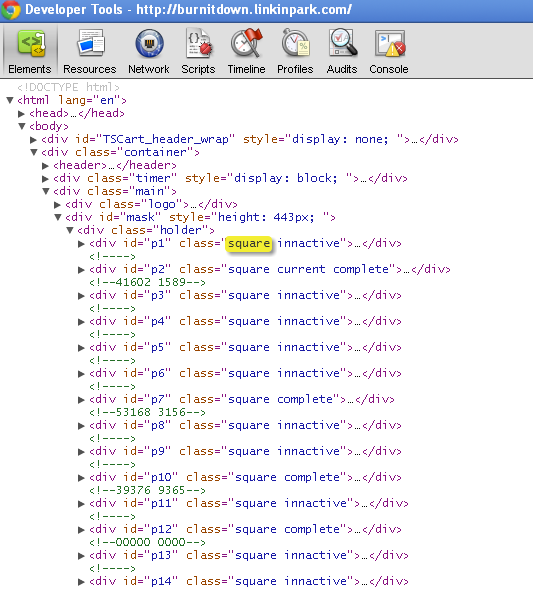This screenshot has width=533, height=589.
Task: Collapse the body element node
Action: click(x=22, y=127)
